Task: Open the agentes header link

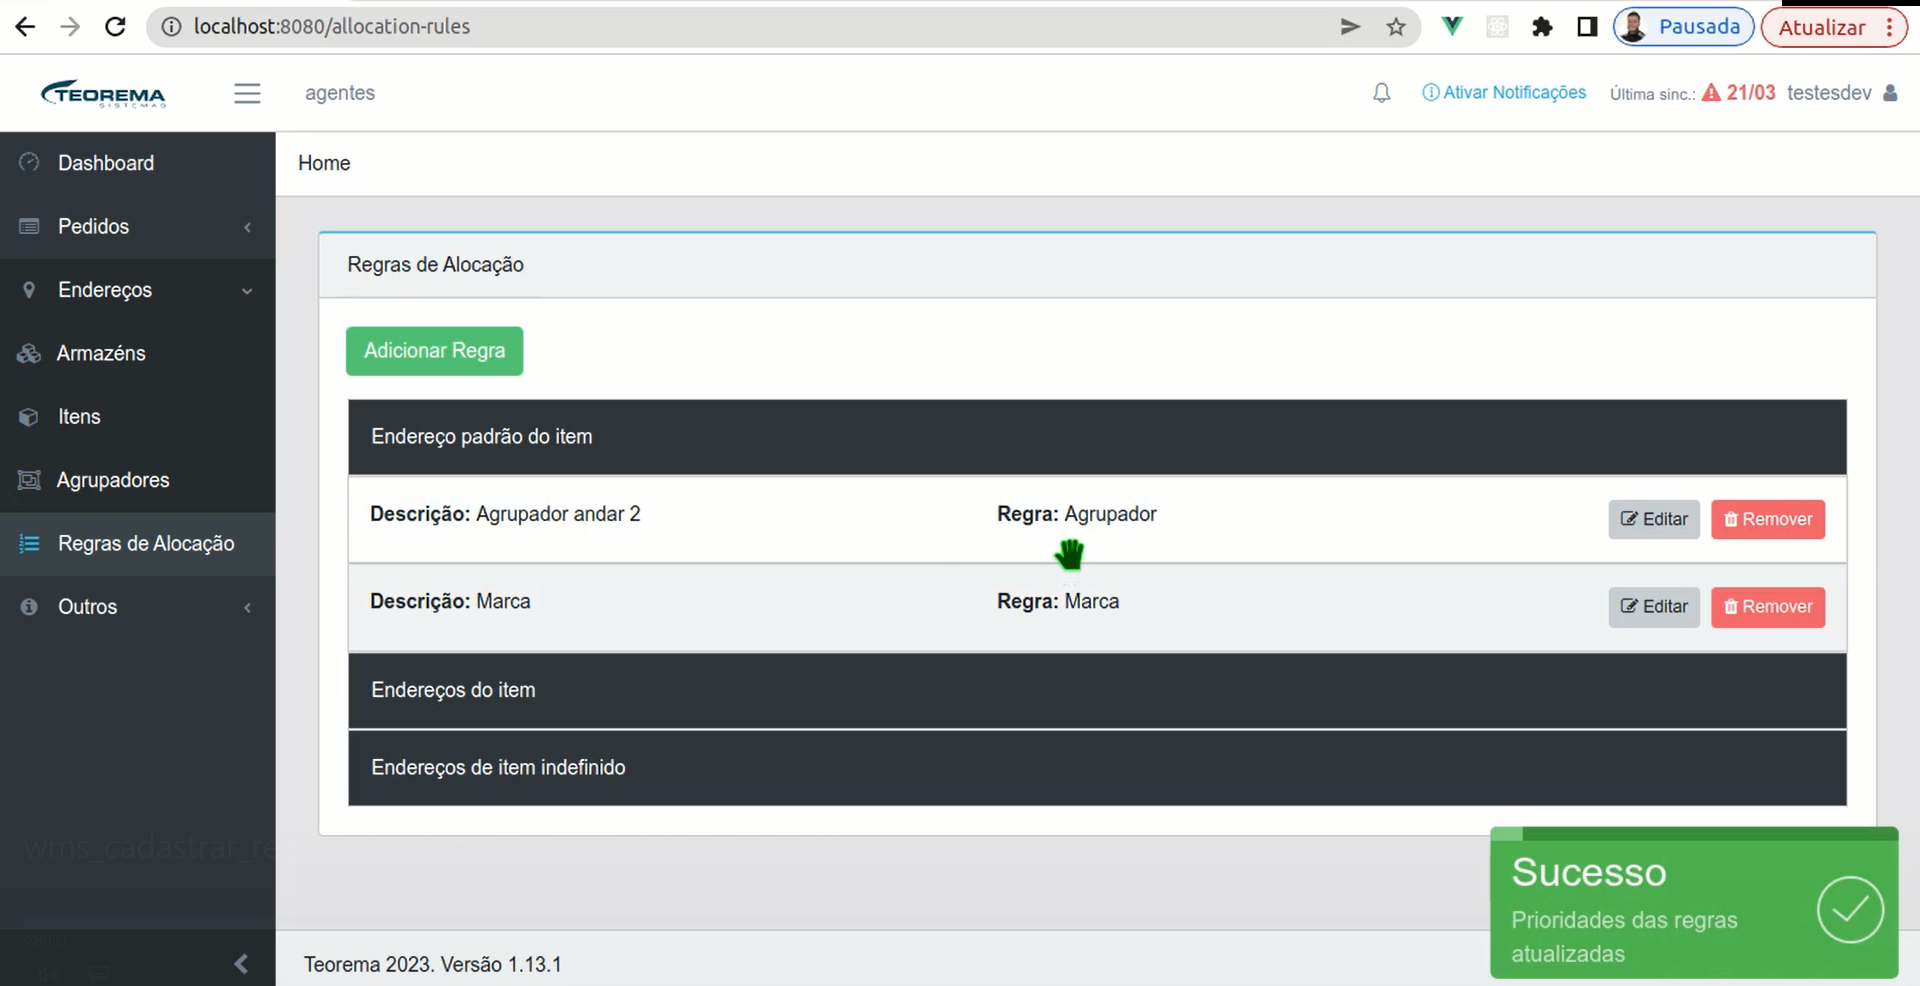Action: [x=340, y=93]
